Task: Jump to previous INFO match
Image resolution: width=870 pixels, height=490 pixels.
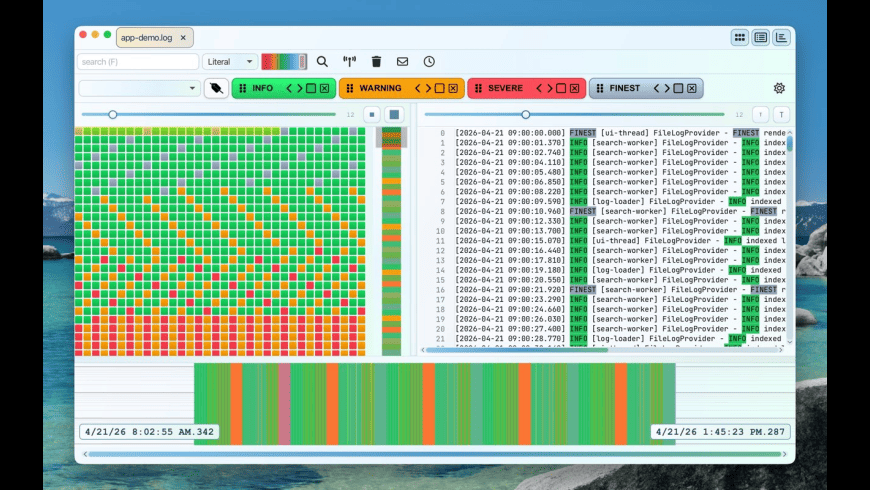Action: click(x=289, y=88)
